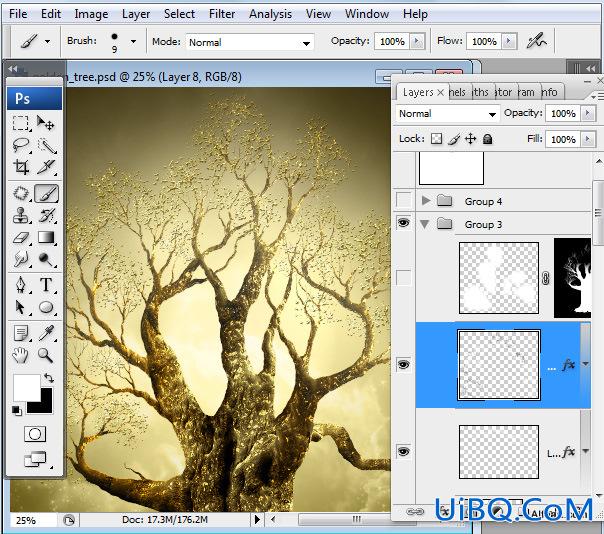Select the Pen tool
The width and height of the screenshot is (604, 534).
point(21,285)
